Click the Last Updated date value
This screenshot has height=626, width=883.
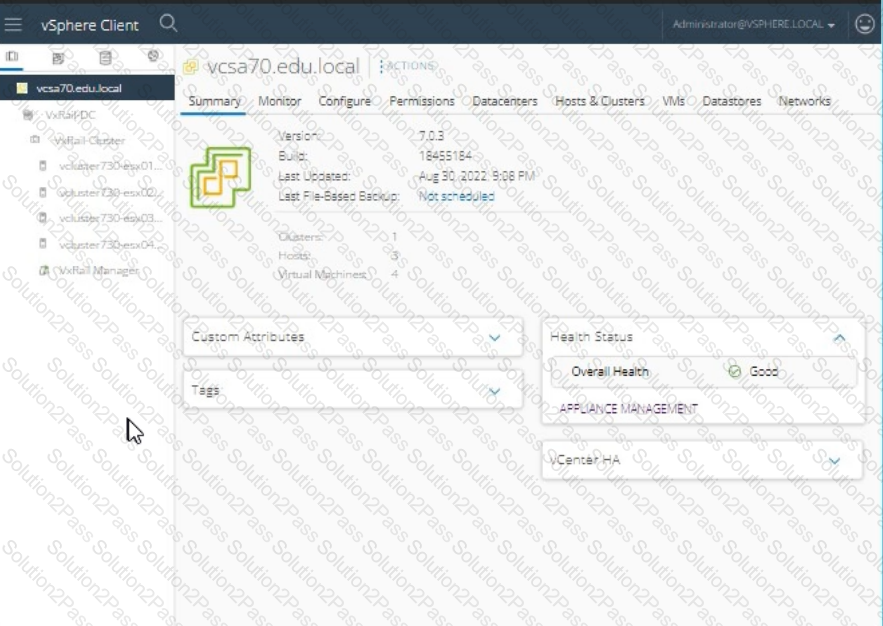[477, 176]
